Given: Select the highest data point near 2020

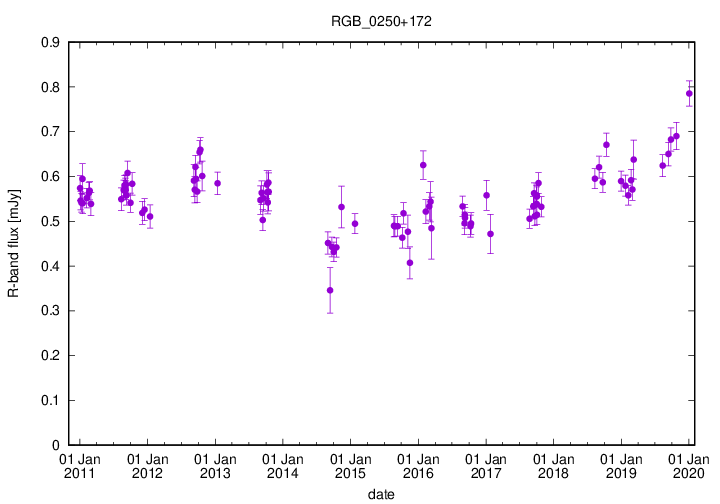Looking at the screenshot, I should click(x=689, y=94).
